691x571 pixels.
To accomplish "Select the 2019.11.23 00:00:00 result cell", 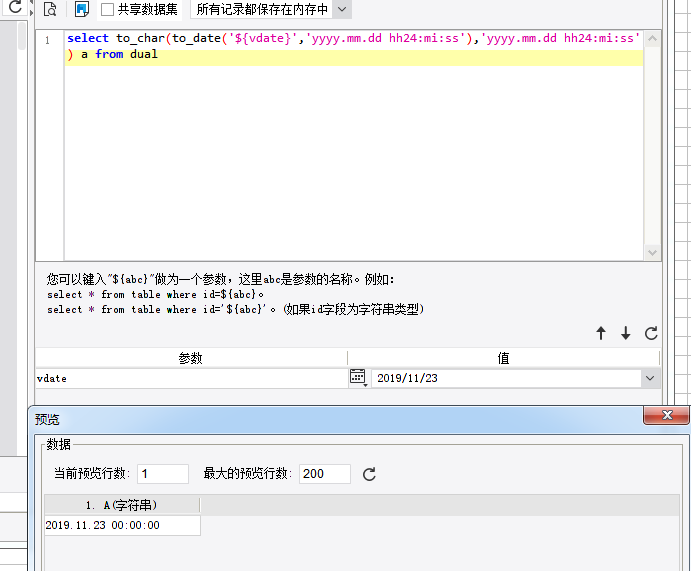I will click(x=123, y=525).
